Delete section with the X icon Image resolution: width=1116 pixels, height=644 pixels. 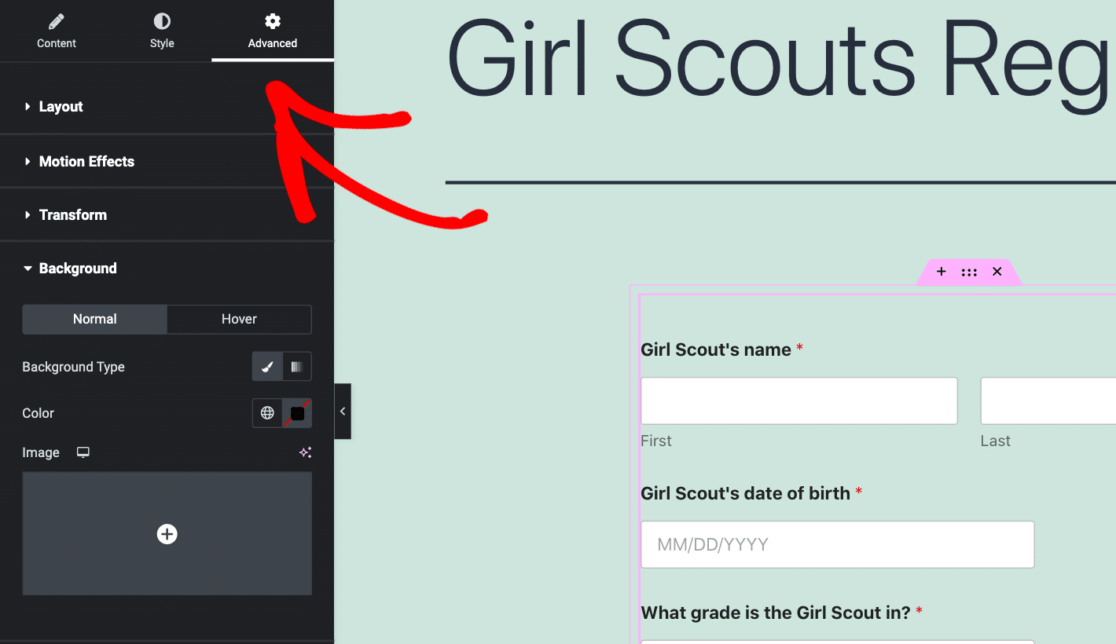click(x=997, y=271)
